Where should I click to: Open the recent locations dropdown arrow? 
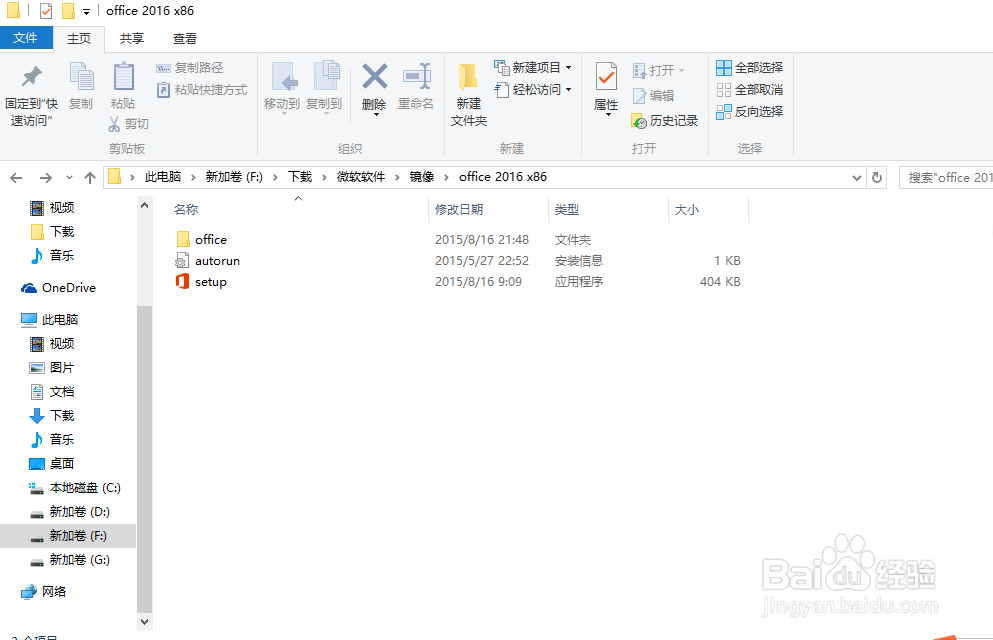tap(69, 178)
